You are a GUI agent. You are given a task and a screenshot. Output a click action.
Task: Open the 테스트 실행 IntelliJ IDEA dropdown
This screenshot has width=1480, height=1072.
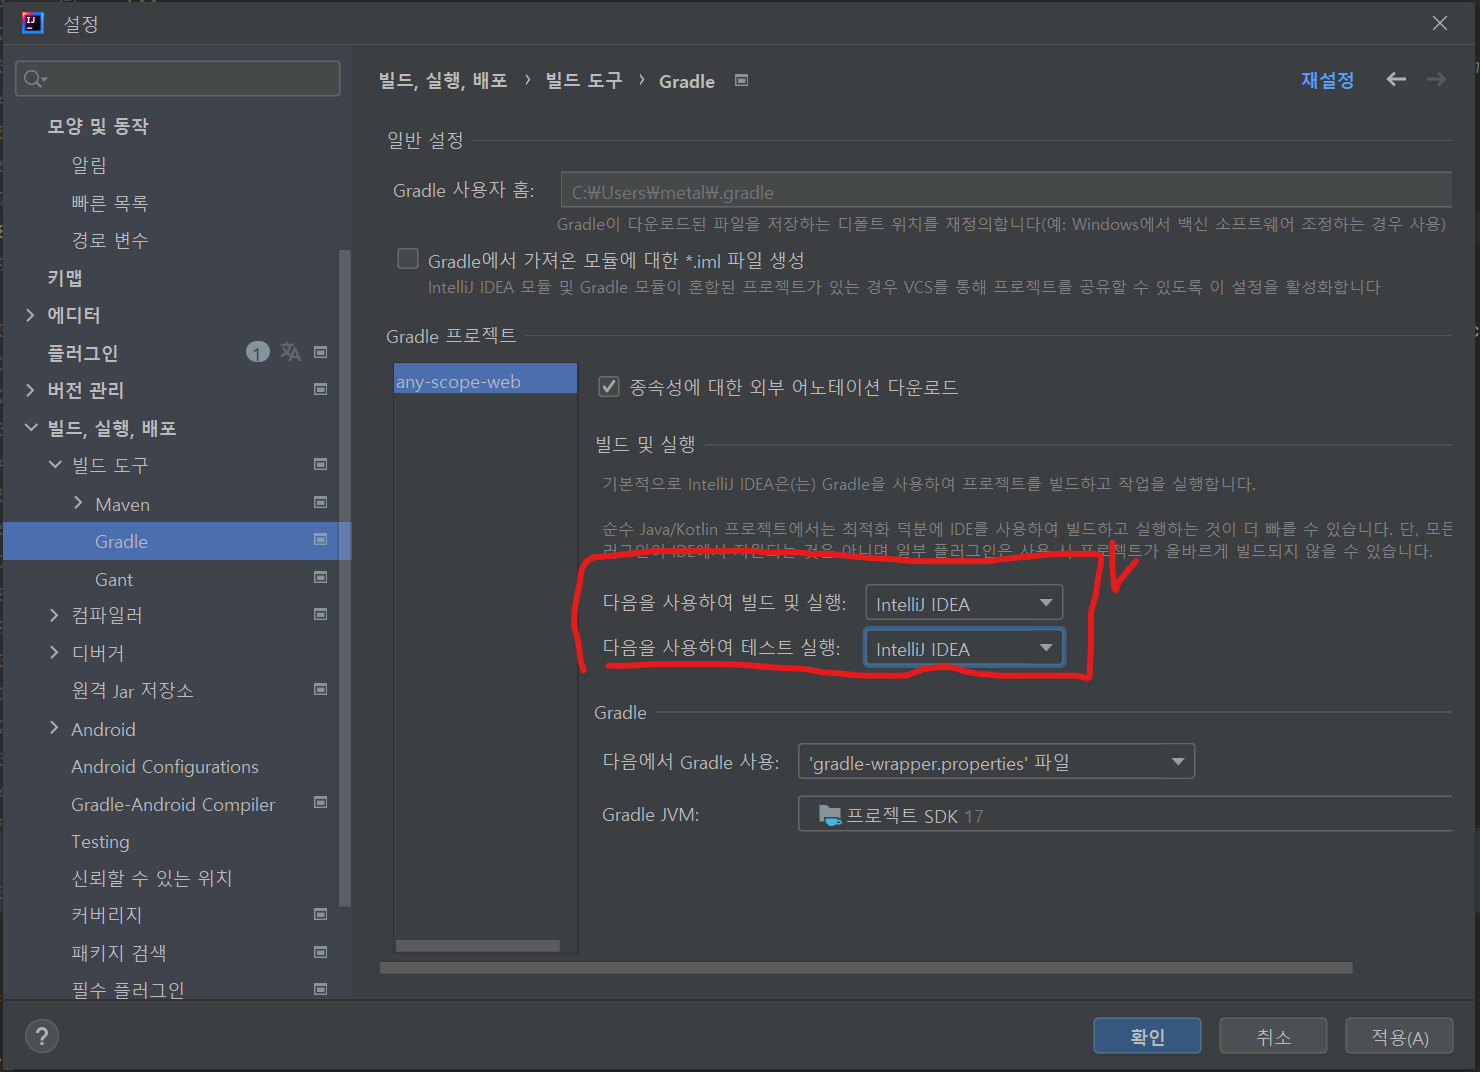click(x=963, y=648)
